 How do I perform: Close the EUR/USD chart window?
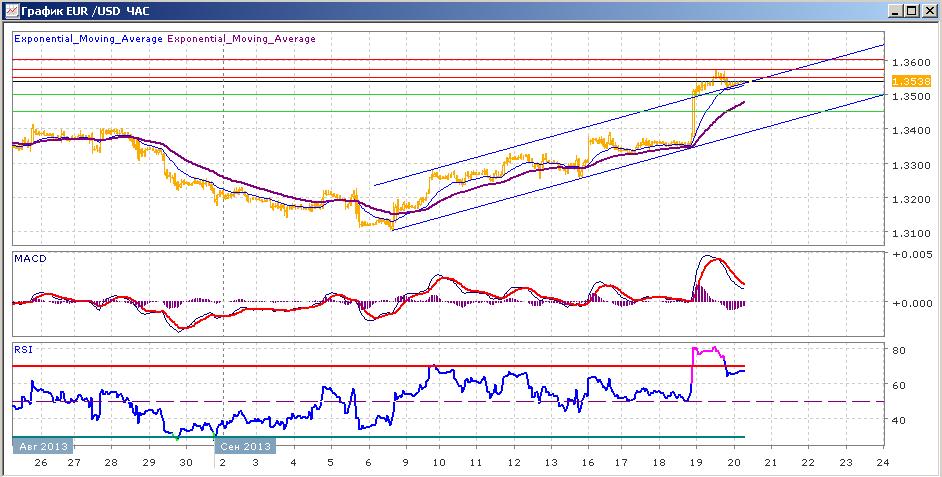928,11
